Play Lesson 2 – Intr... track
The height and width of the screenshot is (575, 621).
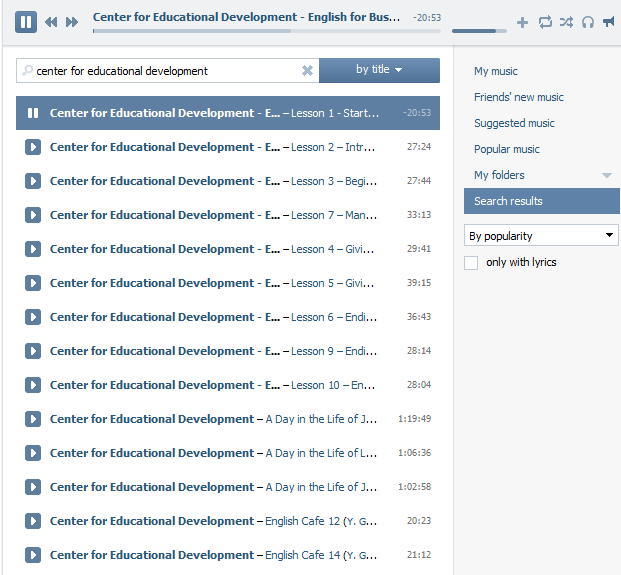[33, 147]
